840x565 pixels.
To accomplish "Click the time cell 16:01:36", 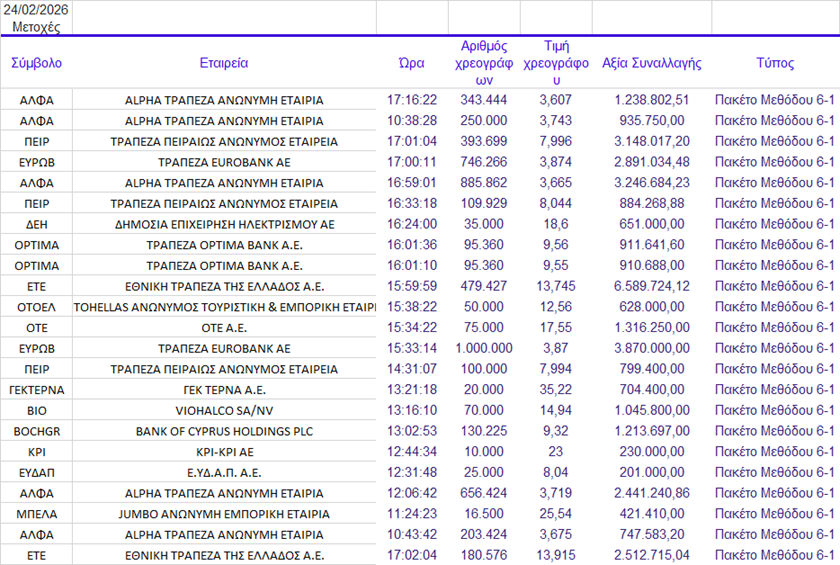I will (x=412, y=245).
